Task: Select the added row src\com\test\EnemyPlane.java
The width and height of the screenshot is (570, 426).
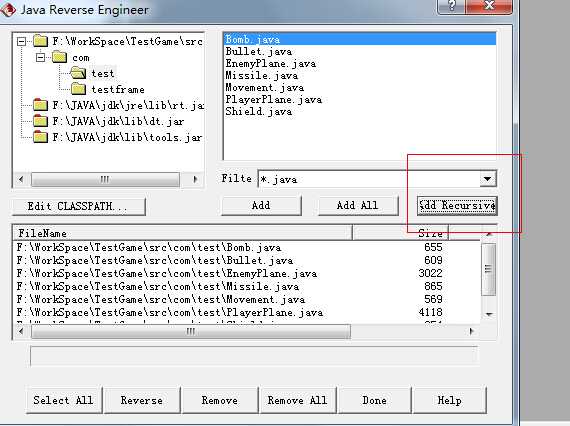Action: (247, 273)
